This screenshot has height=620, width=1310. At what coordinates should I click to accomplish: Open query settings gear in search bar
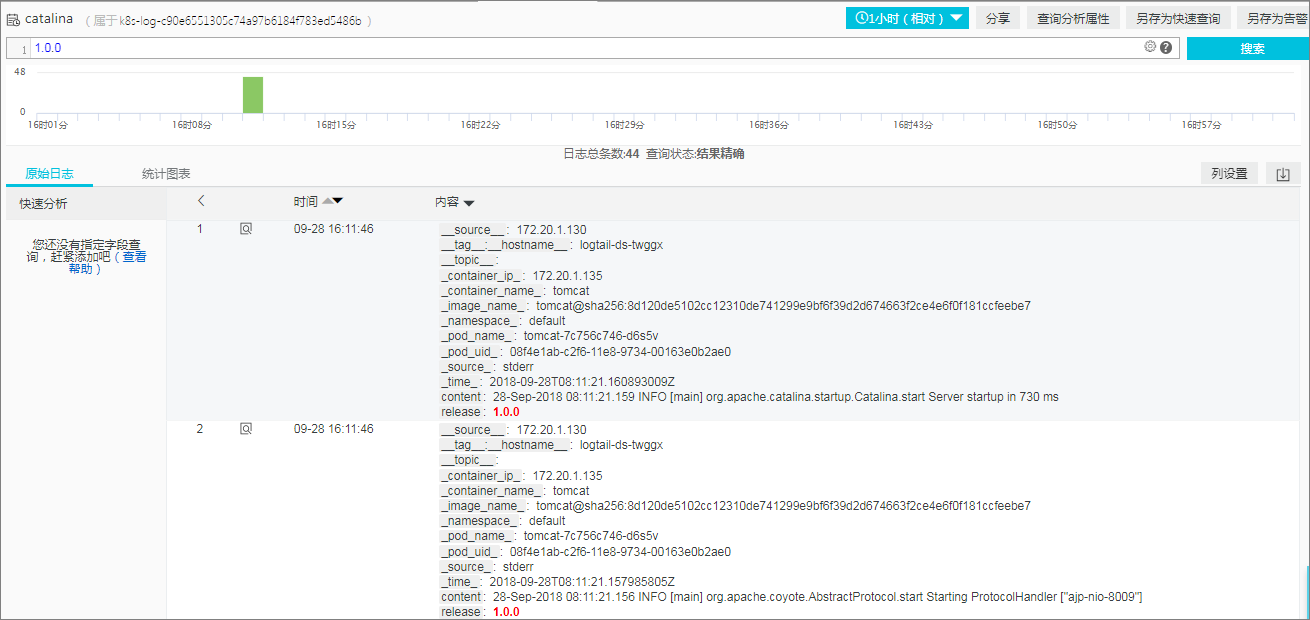click(1150, 47)
